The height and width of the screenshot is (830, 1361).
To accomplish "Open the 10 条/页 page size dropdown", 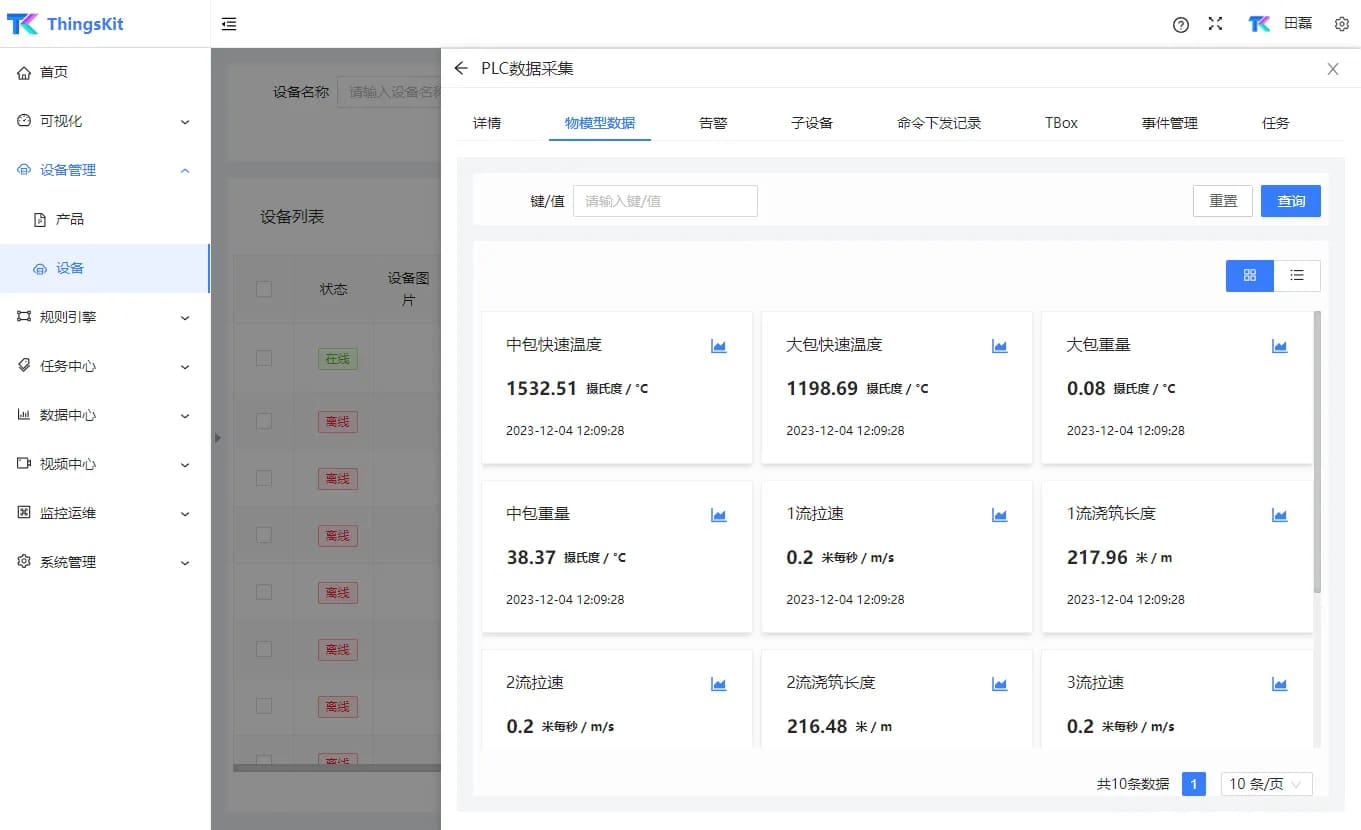I will tap(1265, 784).
